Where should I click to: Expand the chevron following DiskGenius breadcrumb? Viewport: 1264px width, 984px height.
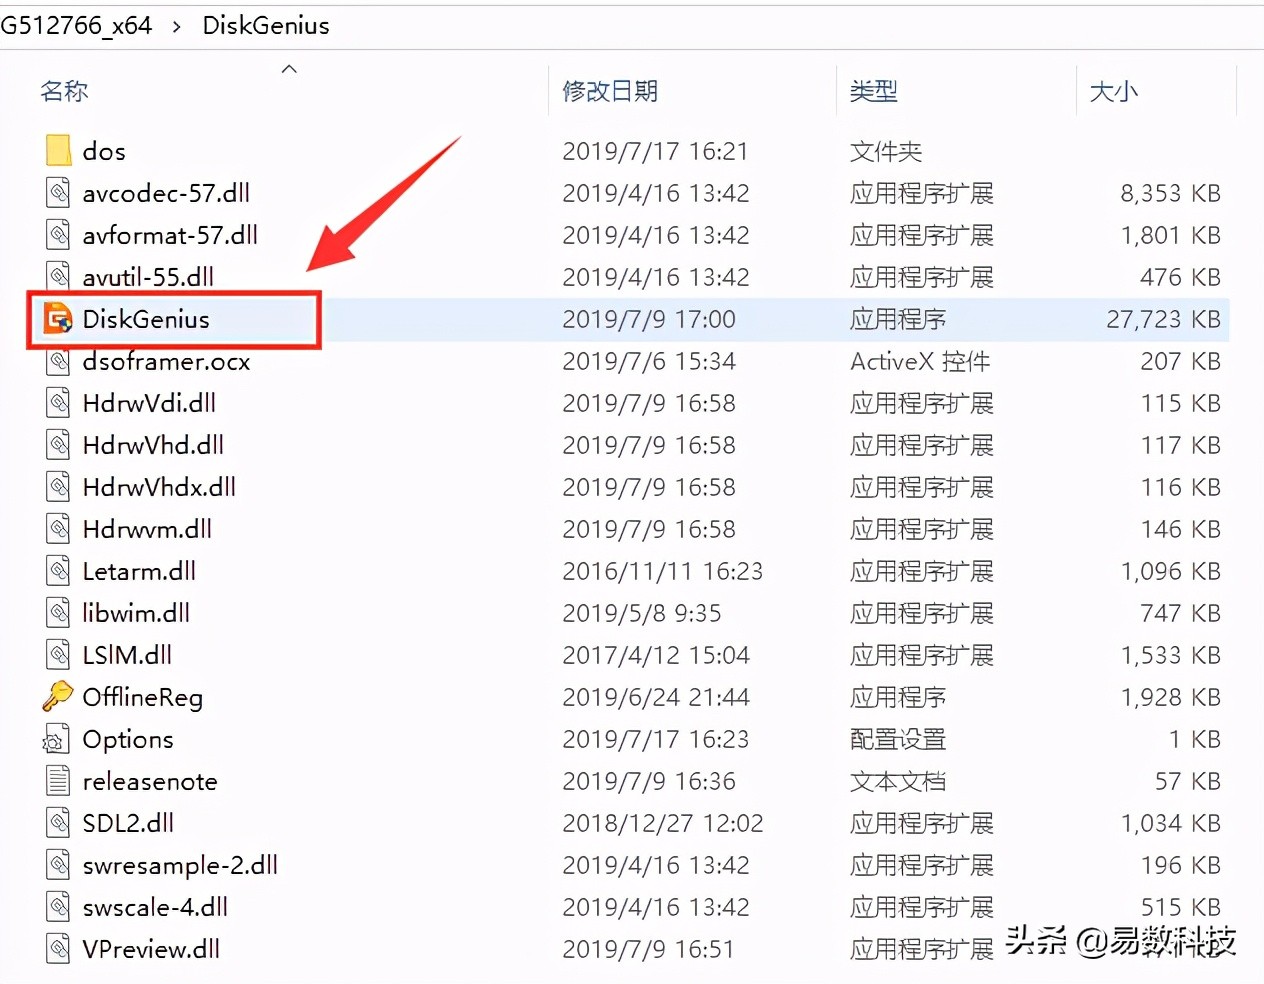(x=345, y=25)
